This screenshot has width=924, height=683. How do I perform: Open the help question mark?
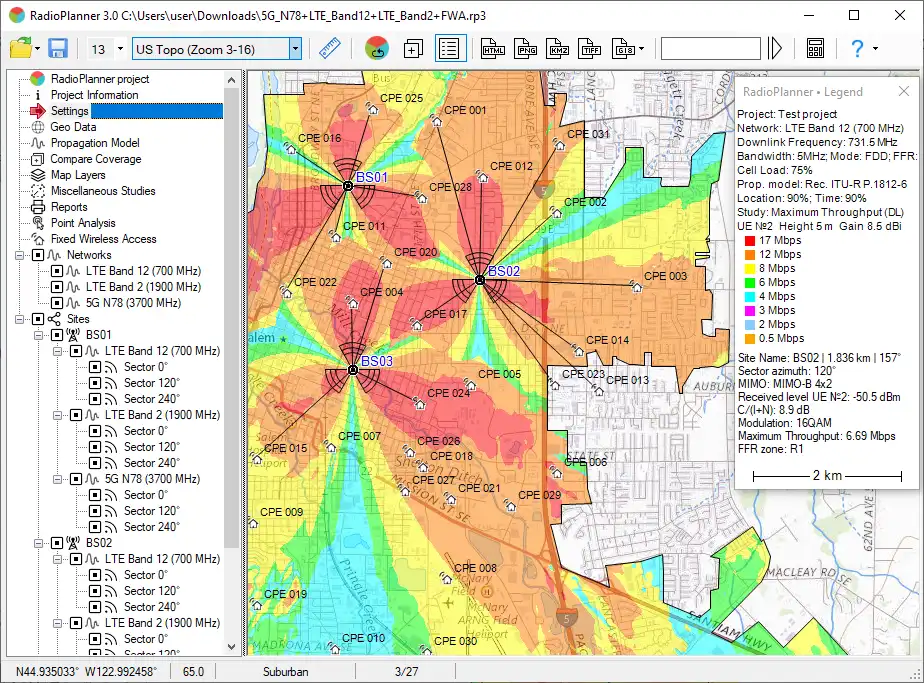[x=857, y=48]
